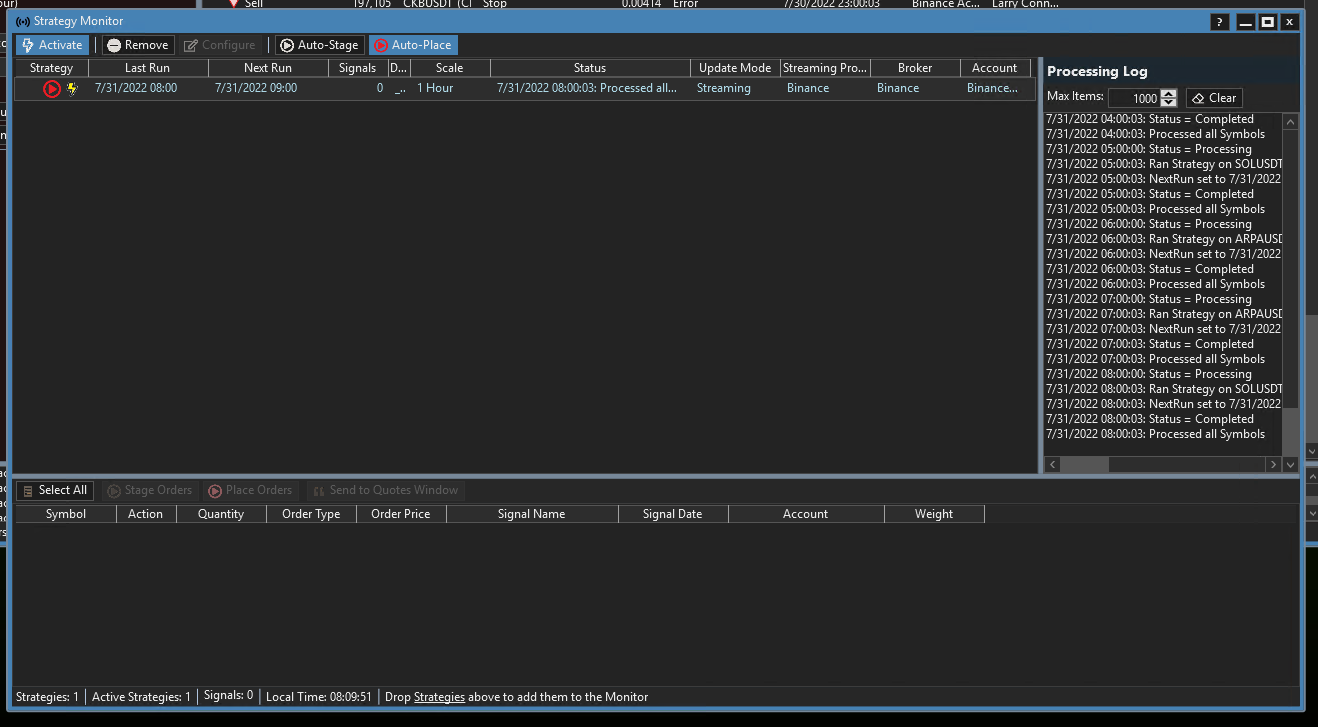Click the Activate toolbar button

52,45
